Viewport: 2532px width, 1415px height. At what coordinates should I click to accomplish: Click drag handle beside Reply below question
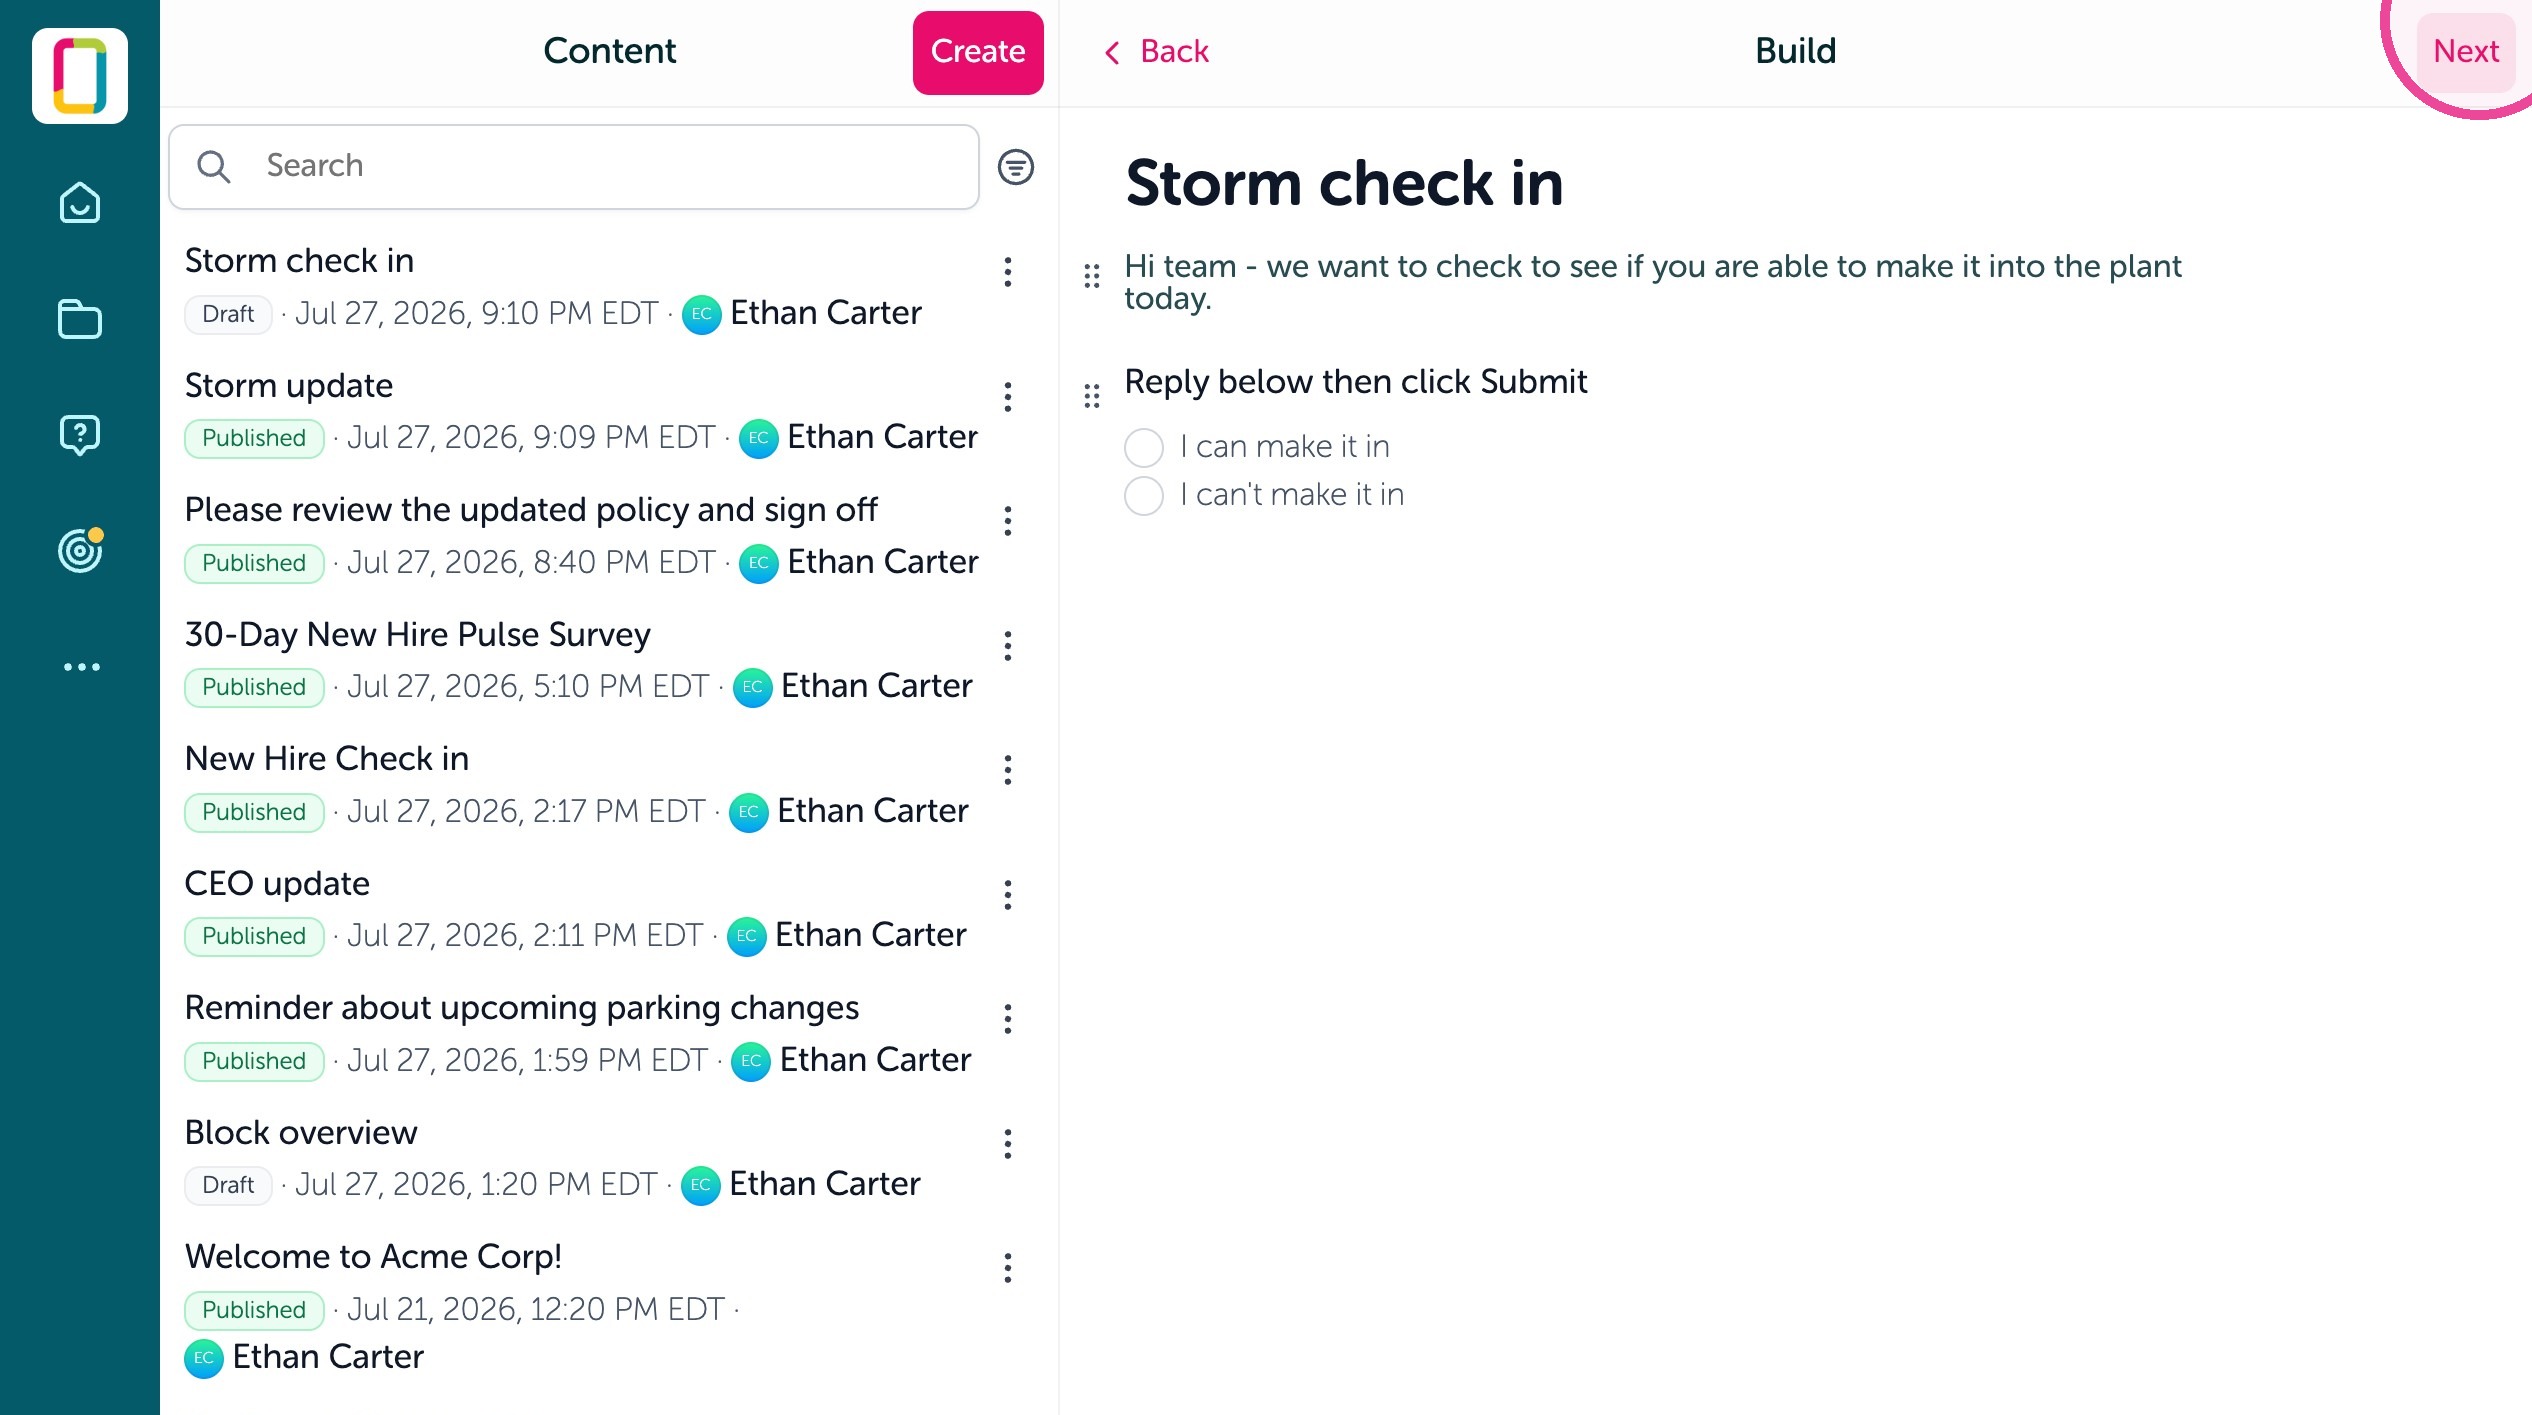(1092, 395)
